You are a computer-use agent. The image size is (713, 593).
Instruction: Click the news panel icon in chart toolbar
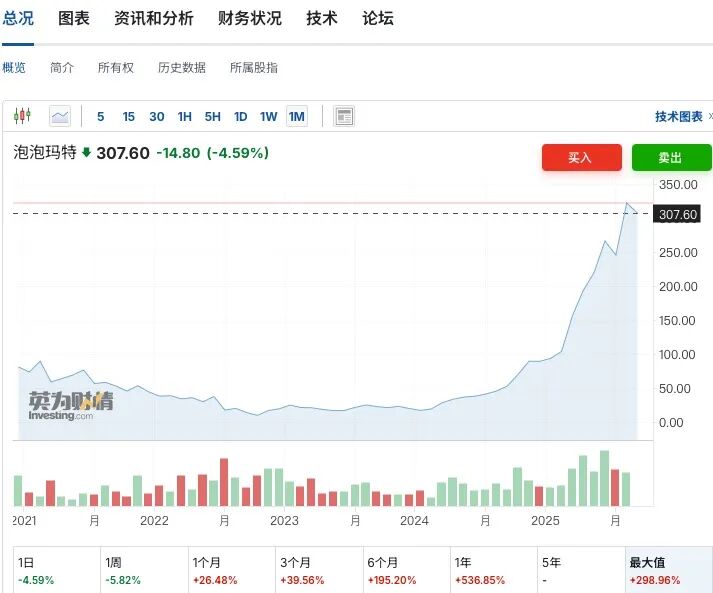(344, 116)
